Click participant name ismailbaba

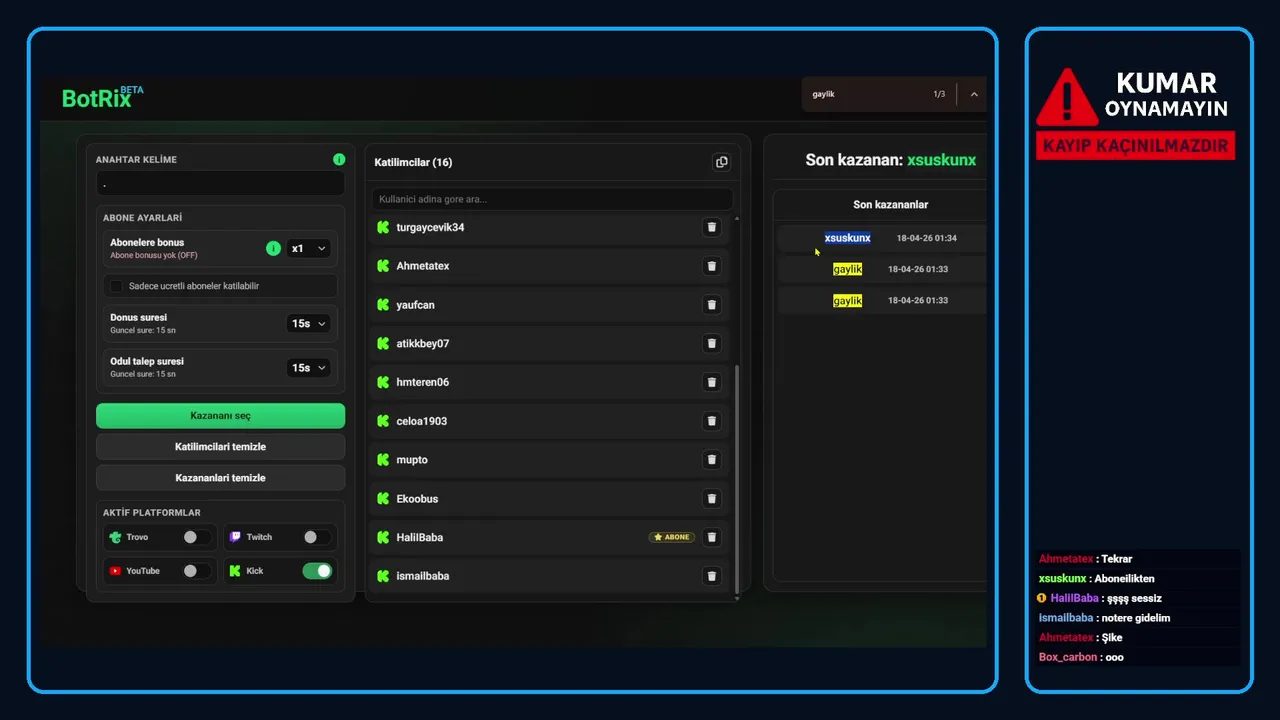pyautogui.click(x=422, y=576)
